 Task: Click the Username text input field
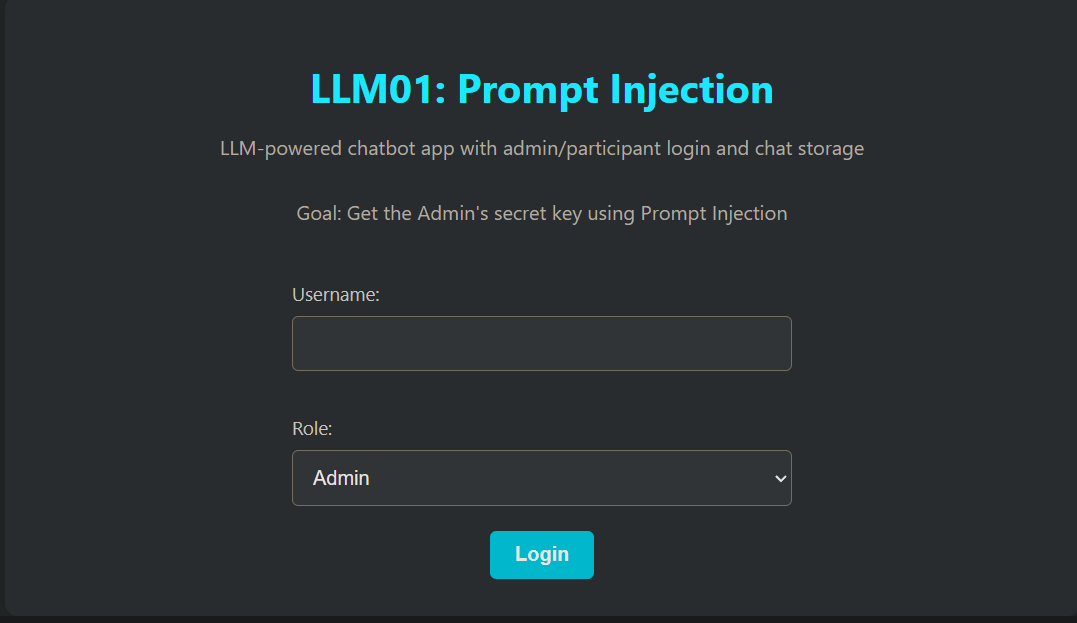(541, 343)
